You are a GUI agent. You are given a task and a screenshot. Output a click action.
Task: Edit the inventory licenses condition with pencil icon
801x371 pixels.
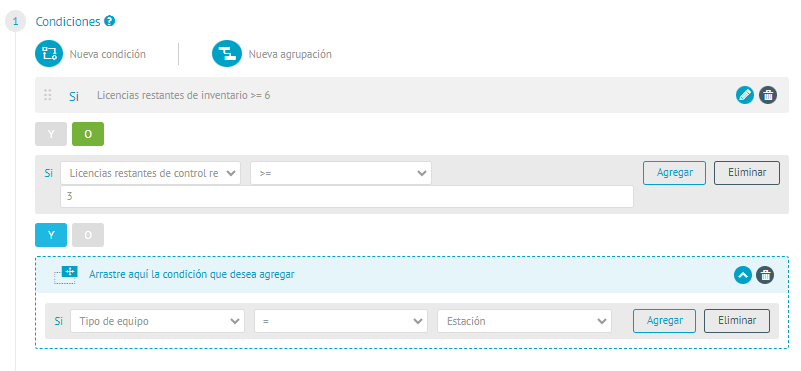[x=745, y=95]
